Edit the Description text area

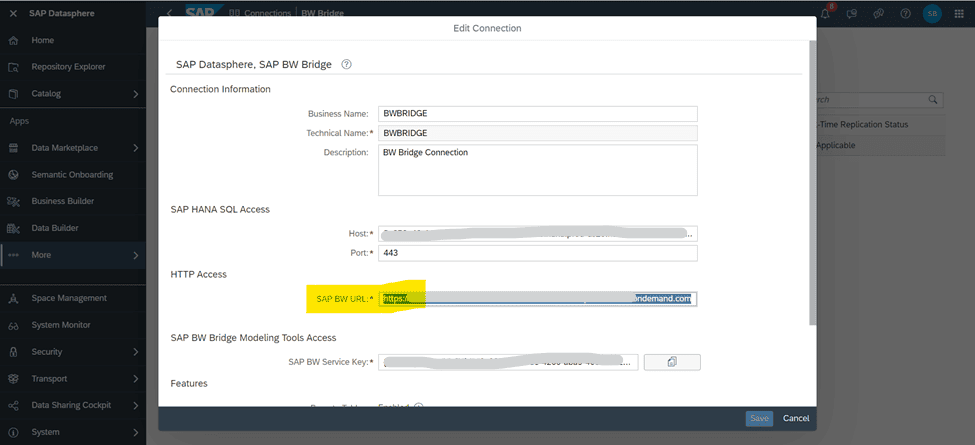(538, 170)
